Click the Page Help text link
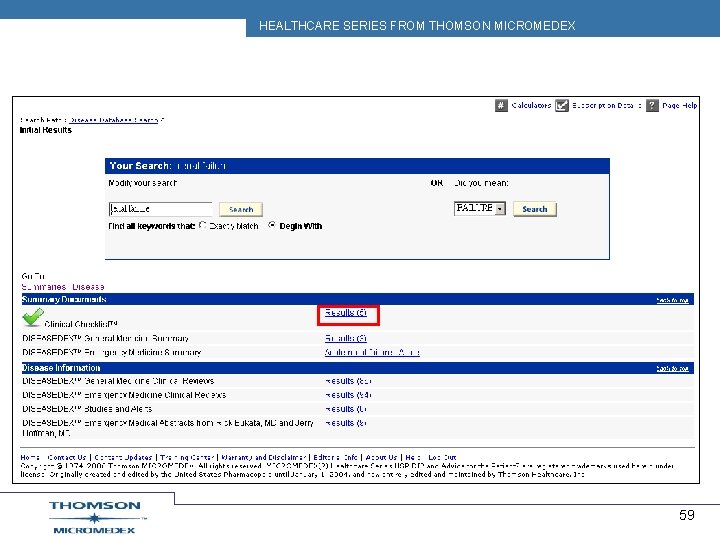 click(680, 106)
